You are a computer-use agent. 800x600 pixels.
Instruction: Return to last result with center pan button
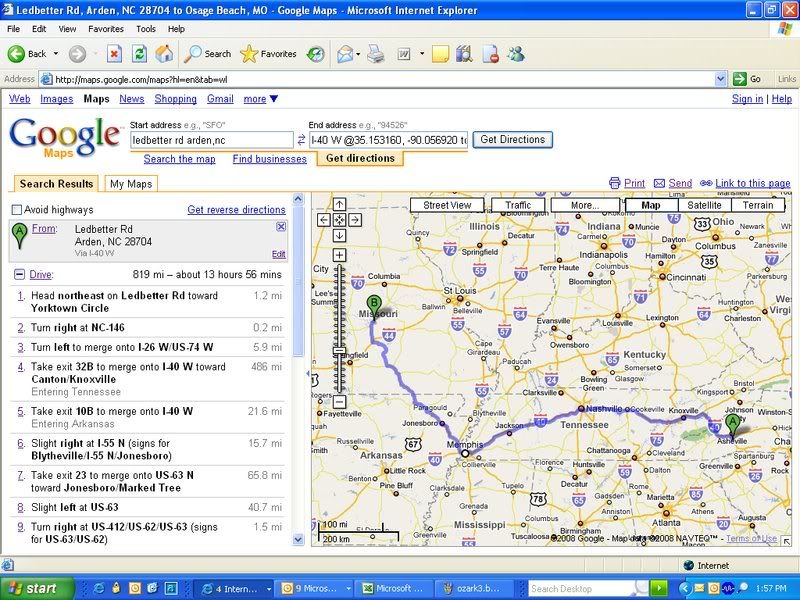(x=339, y=220)
